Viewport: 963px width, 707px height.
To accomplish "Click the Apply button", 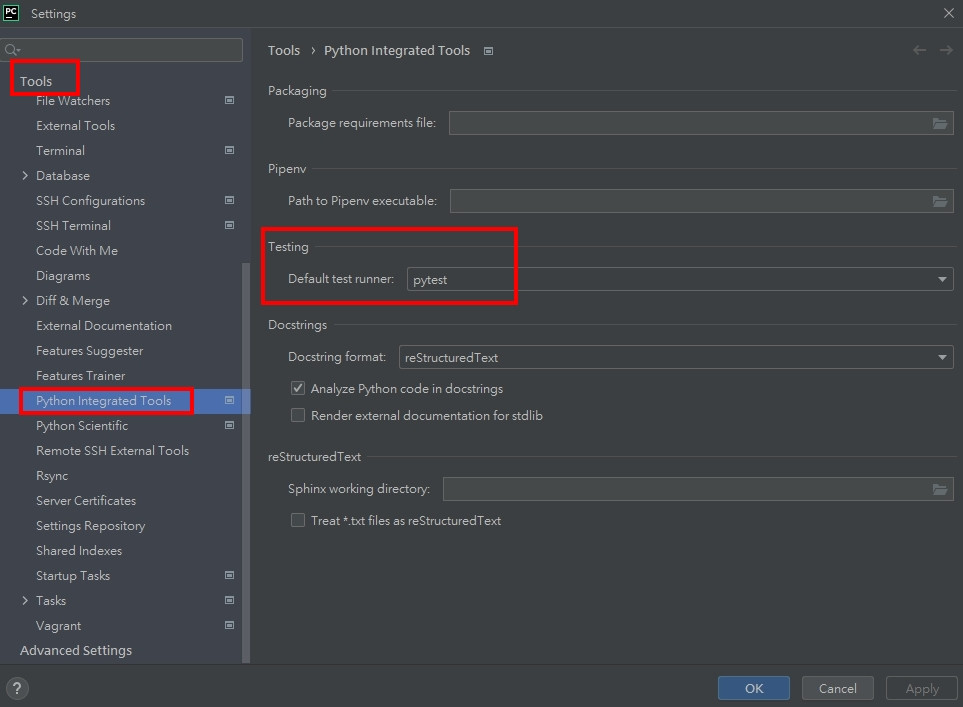I will pos(922,688).
